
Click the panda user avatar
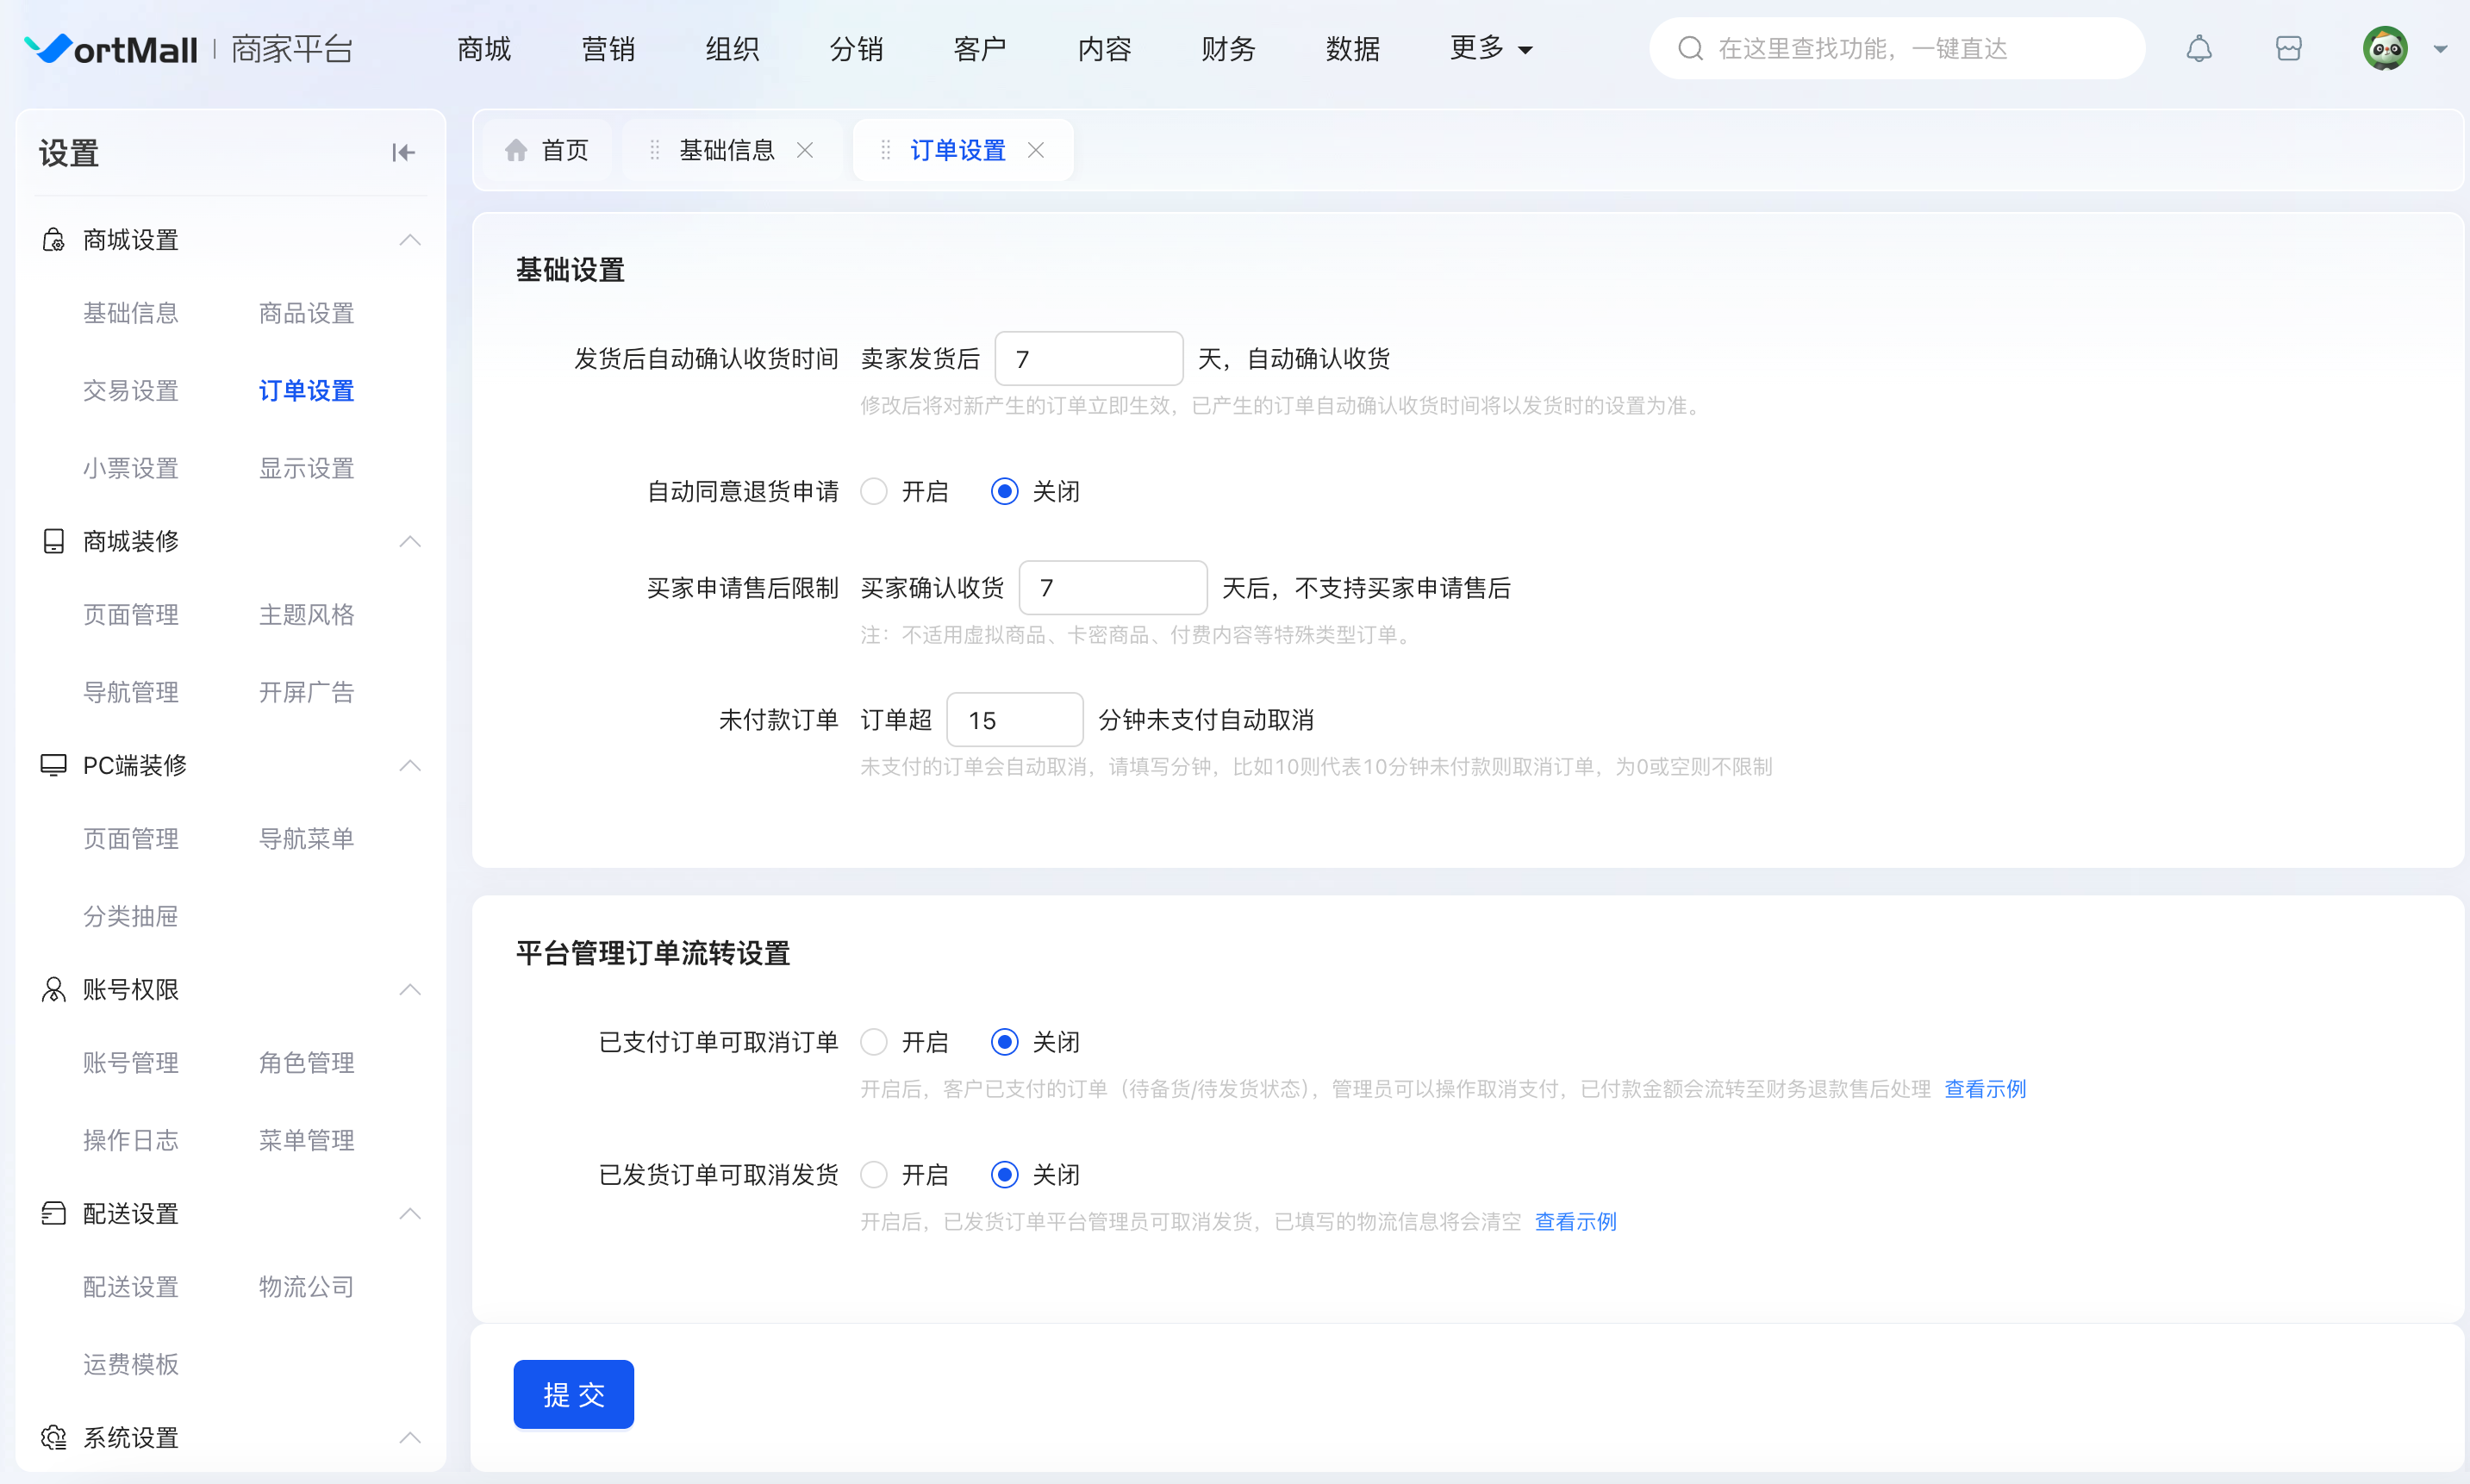(2385, 48)
